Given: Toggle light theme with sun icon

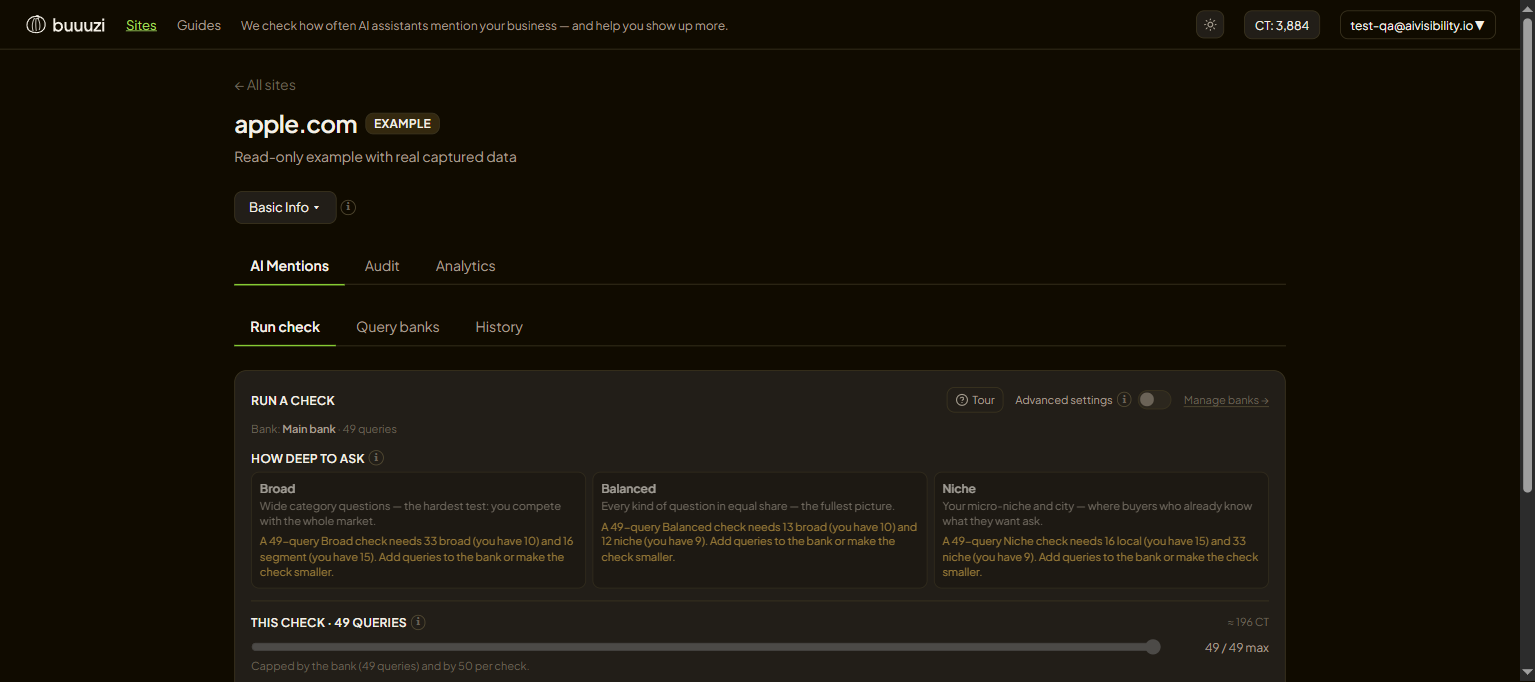Looking at the screenshot, I should click(1210, 25).
